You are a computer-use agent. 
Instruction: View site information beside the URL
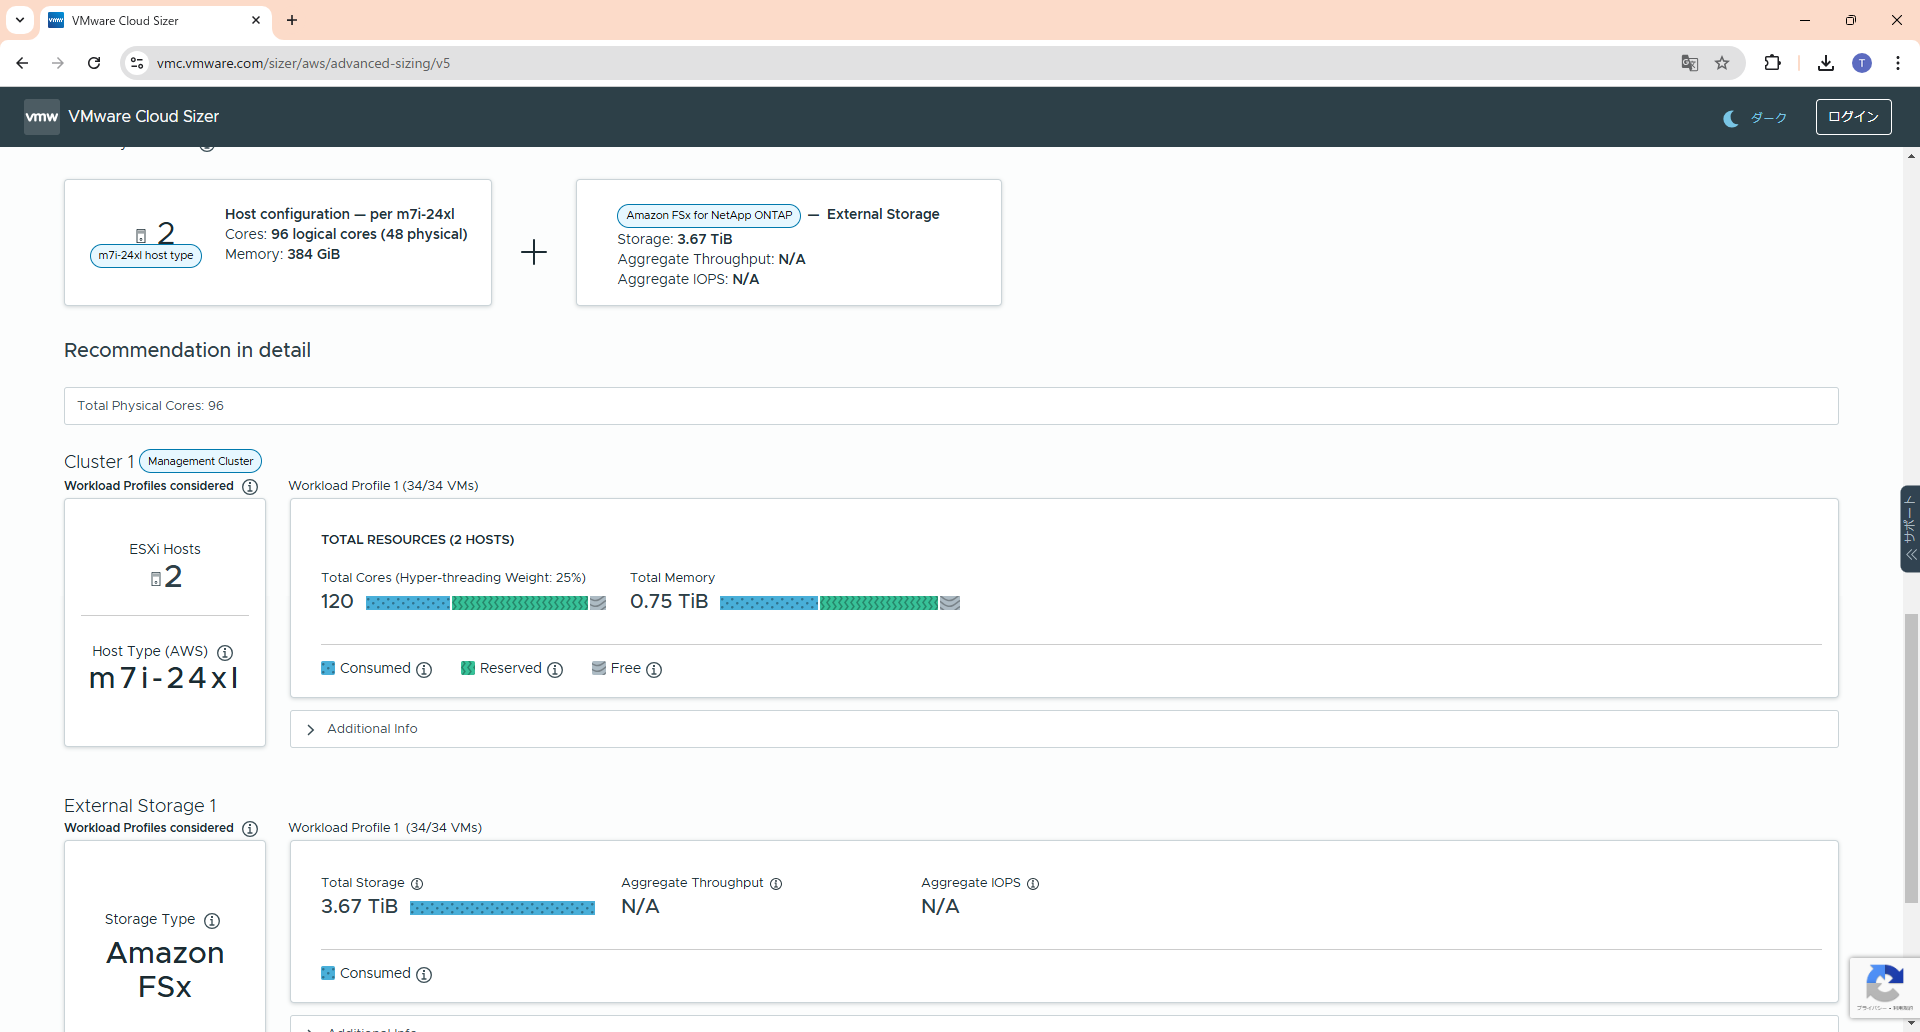[x=137, y=63]
